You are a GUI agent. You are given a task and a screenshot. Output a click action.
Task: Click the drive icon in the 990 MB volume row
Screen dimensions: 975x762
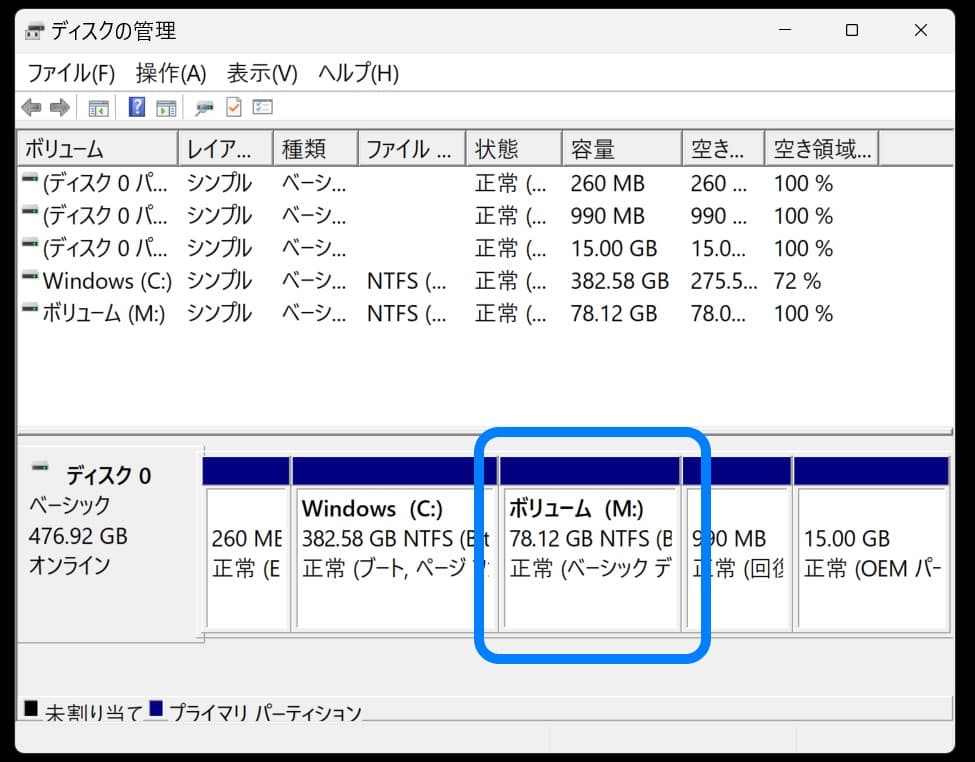(x=30, y=210)
